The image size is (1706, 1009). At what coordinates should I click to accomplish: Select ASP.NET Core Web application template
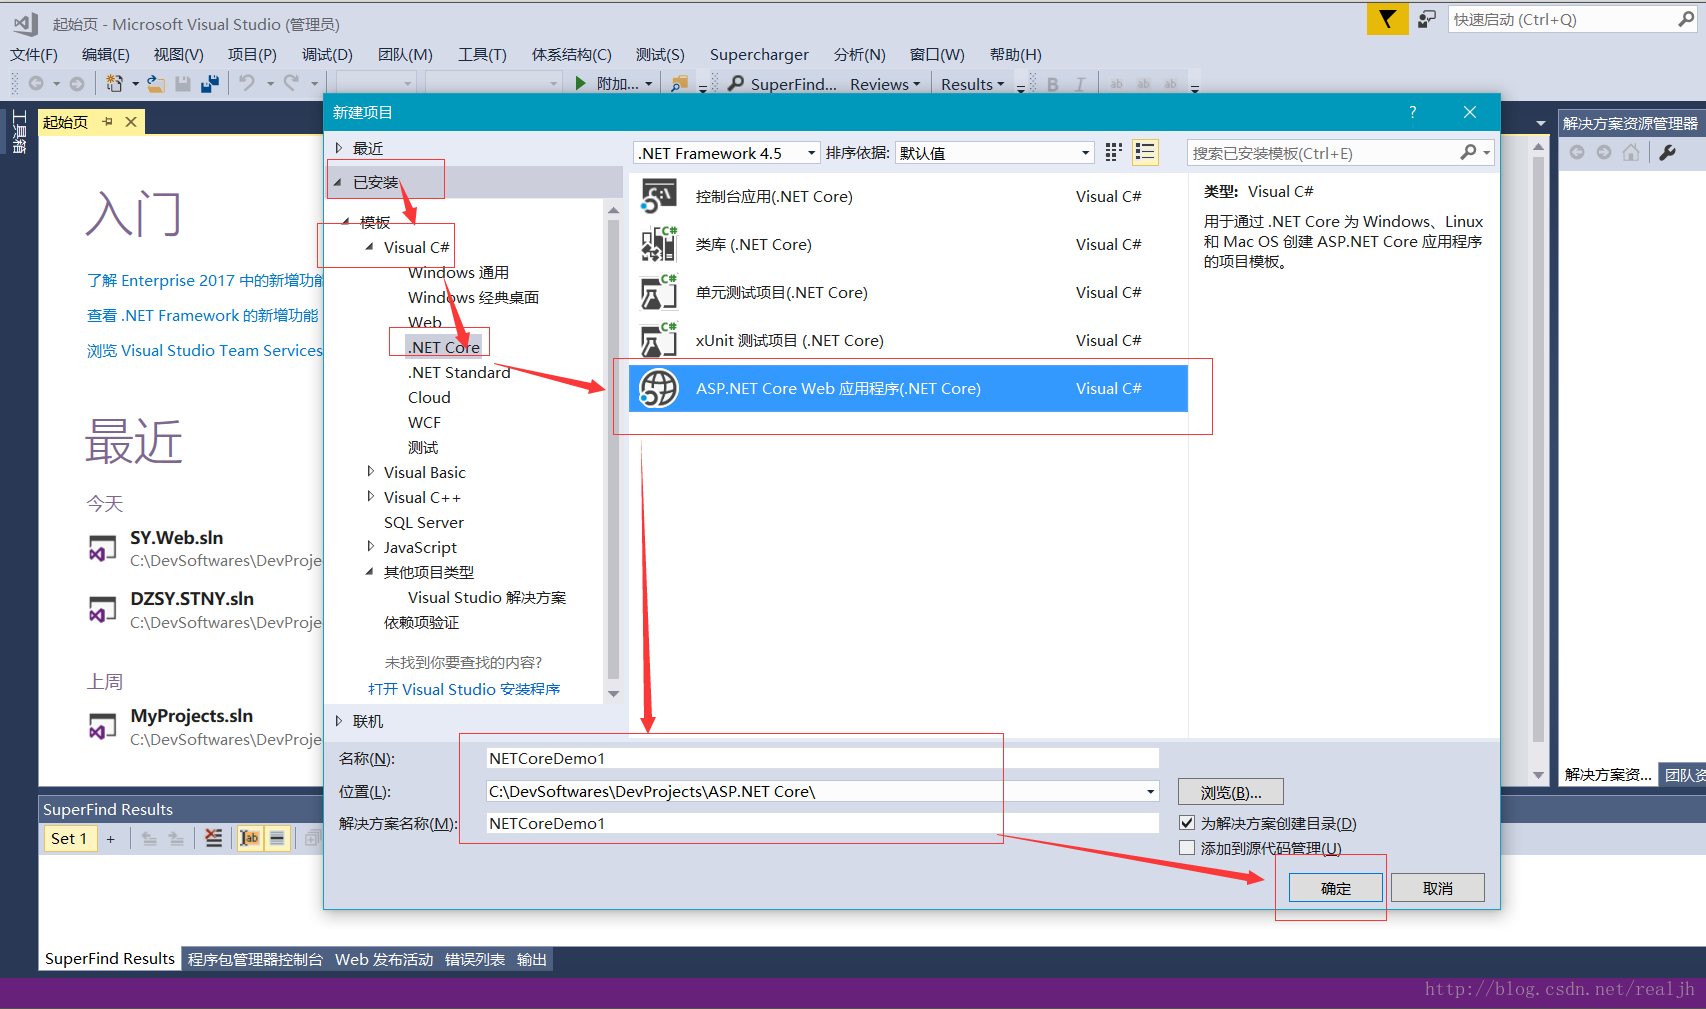(908, 388)
